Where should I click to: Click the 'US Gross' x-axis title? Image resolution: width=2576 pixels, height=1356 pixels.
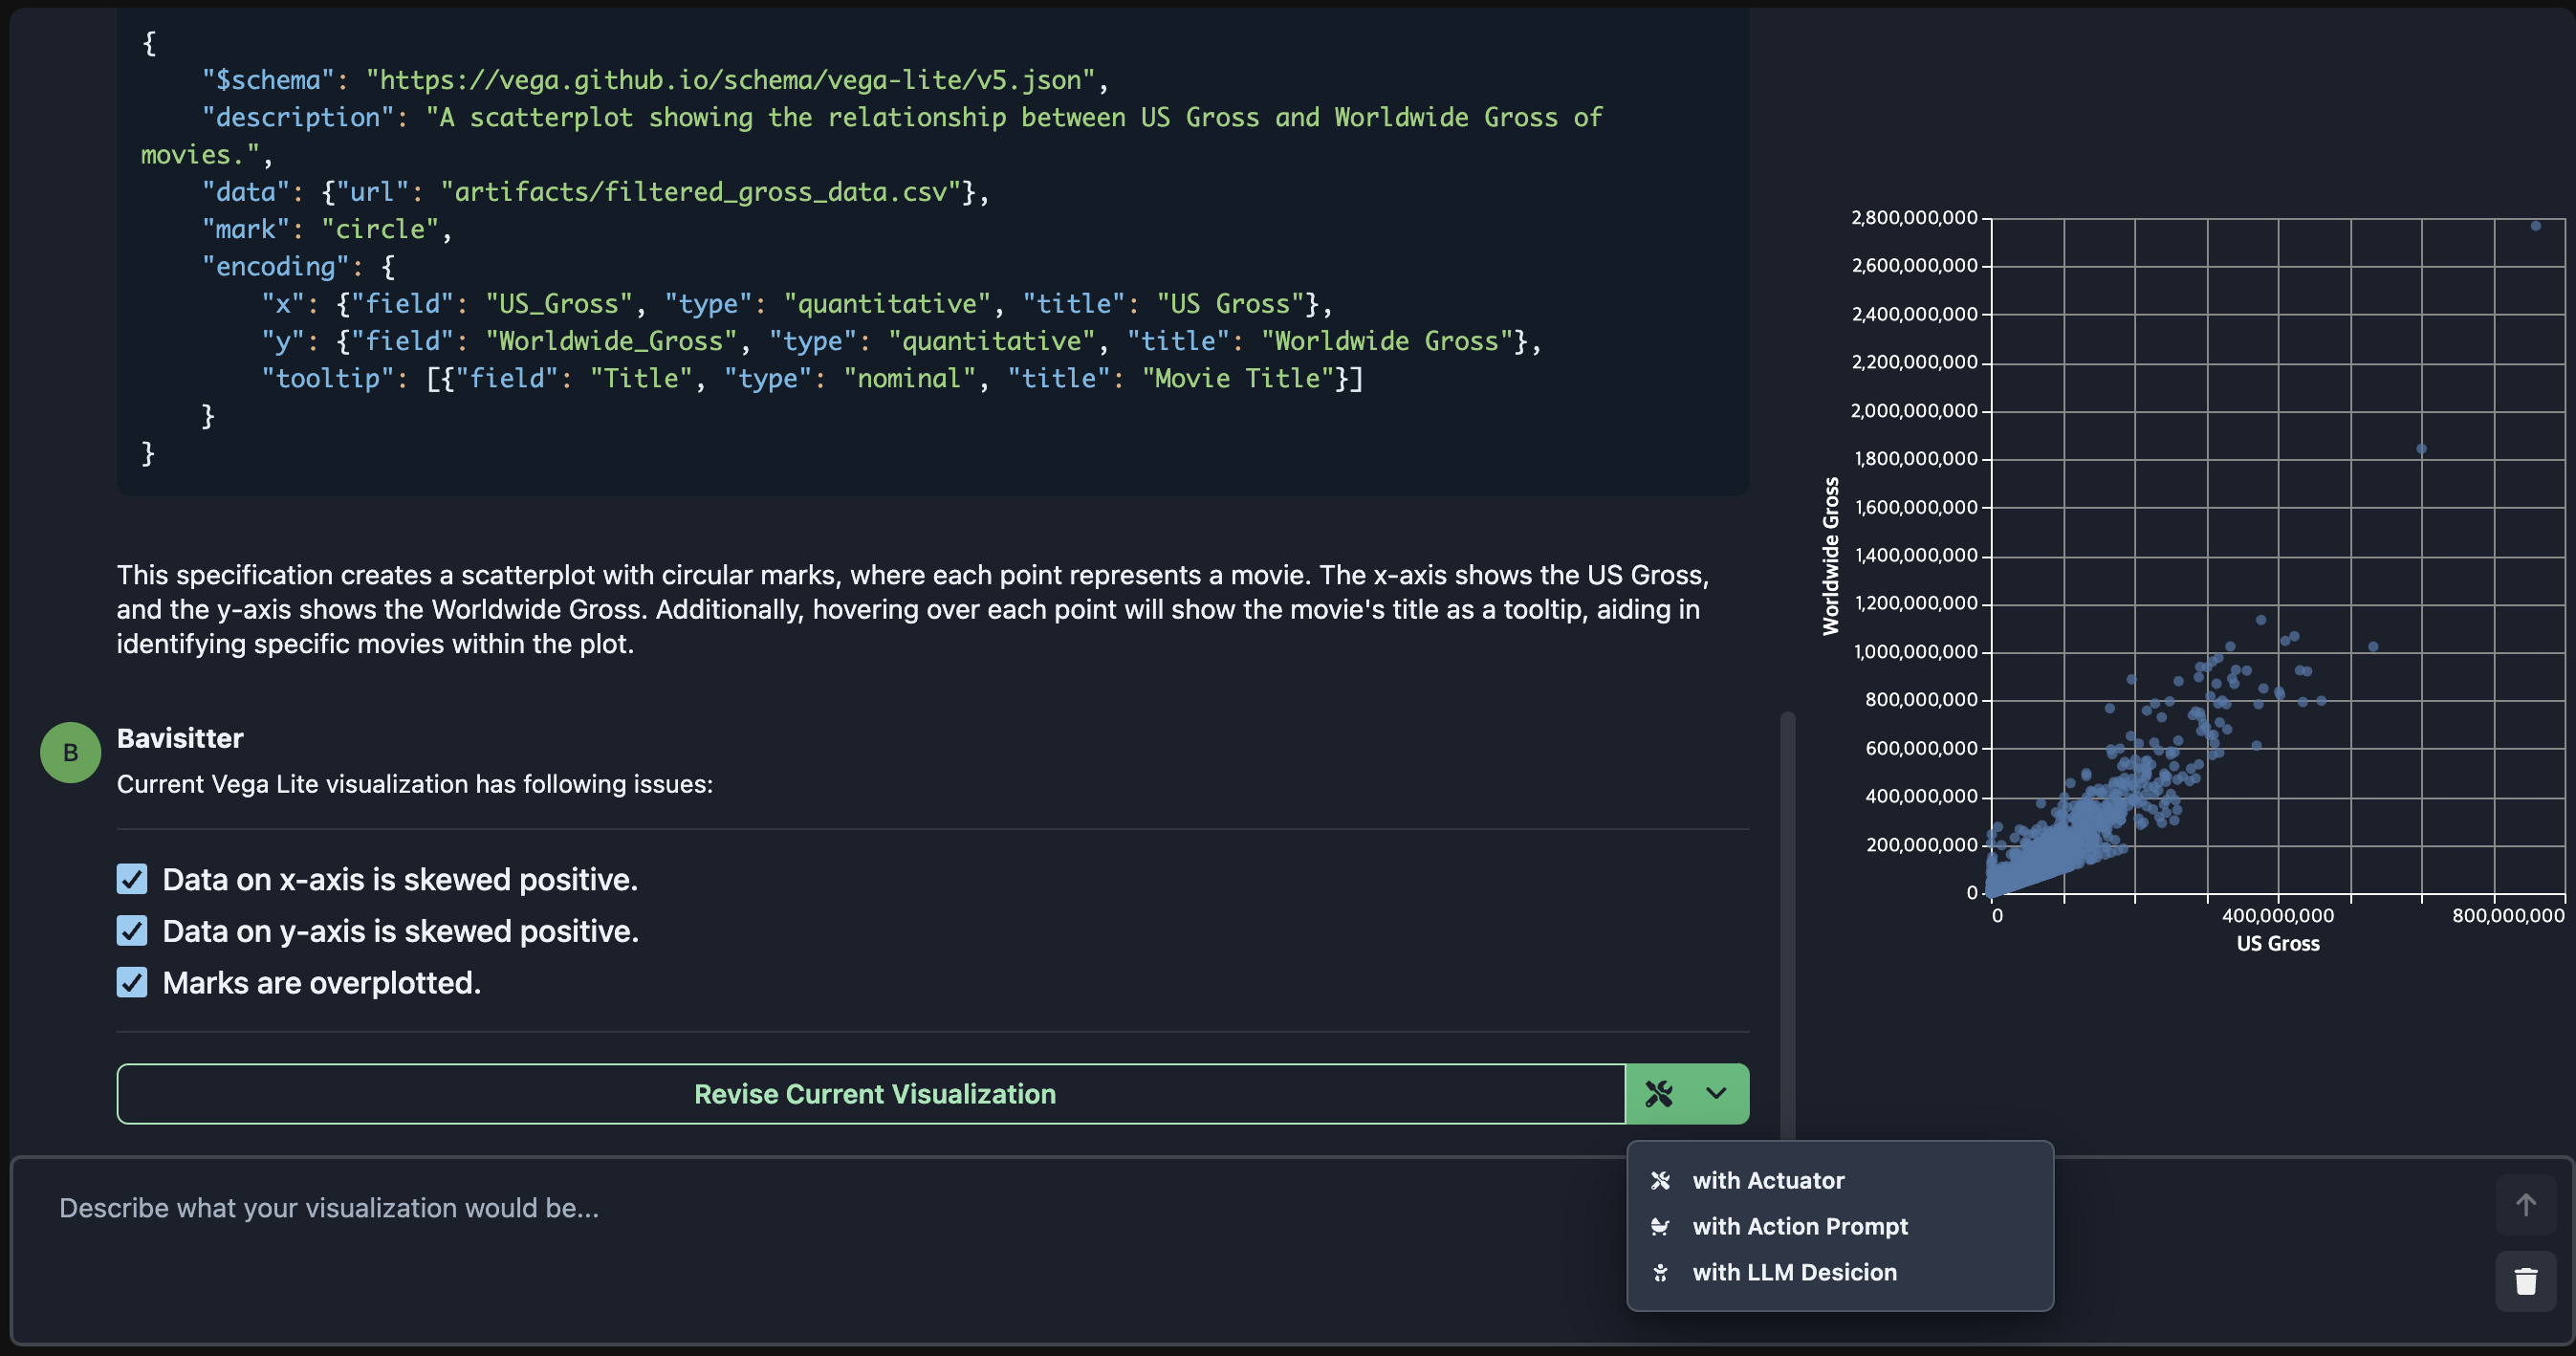point(2277,944)
